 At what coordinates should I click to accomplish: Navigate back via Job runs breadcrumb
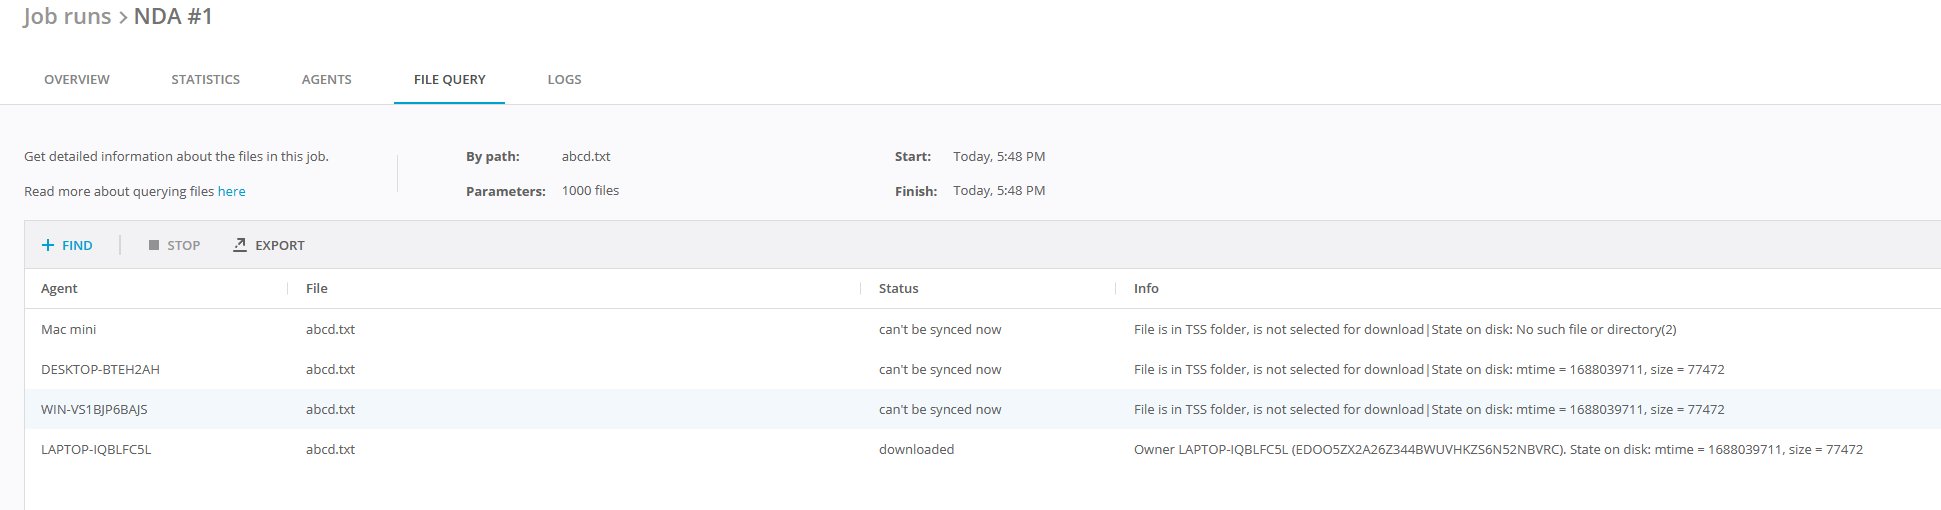tap(67, 16)
